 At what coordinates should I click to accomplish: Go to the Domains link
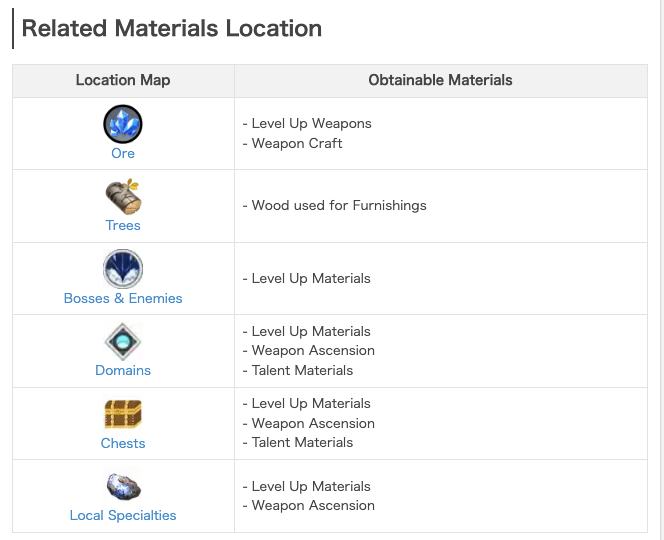click(123, 370)
